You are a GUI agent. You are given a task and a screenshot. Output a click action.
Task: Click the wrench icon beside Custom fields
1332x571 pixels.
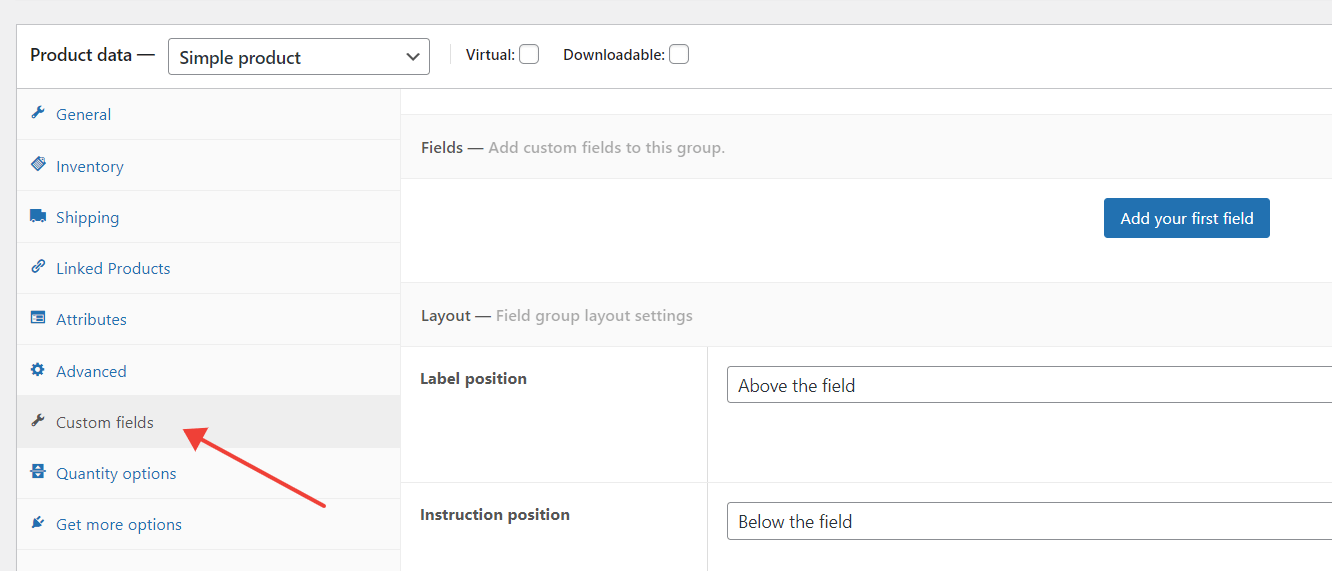tap(38, 421)
